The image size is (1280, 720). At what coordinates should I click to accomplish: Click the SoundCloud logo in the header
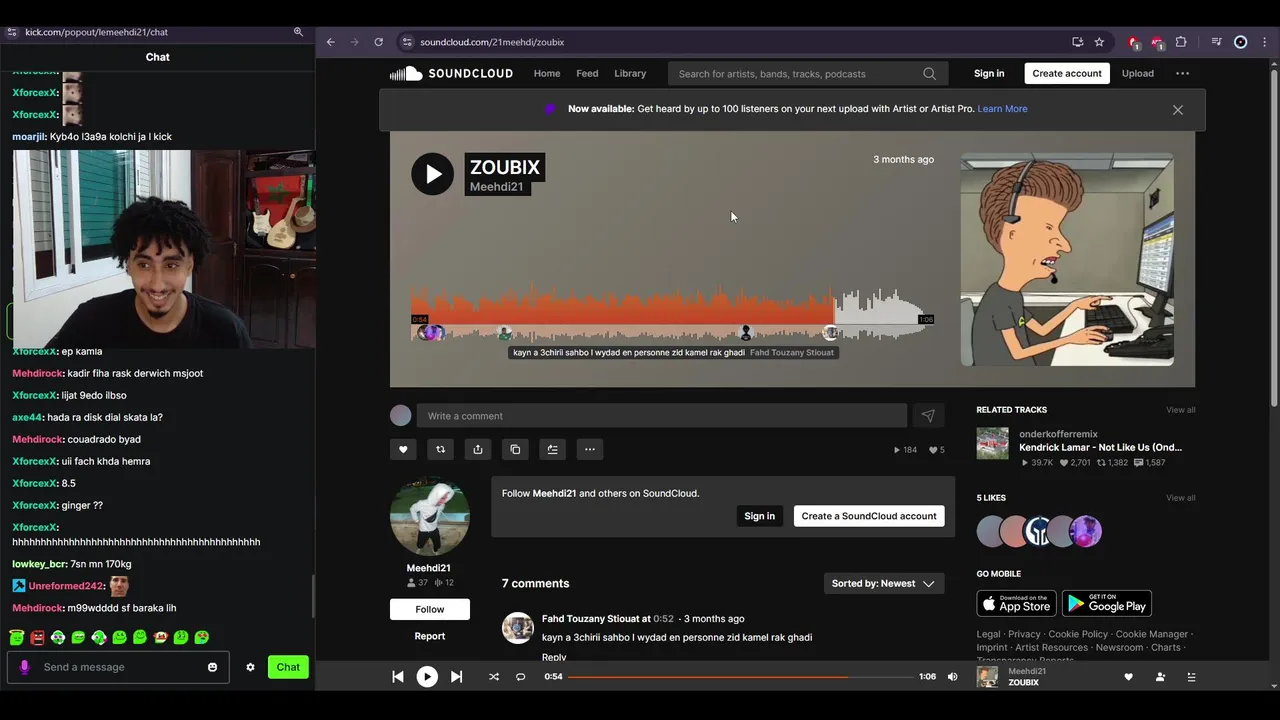tap(451, 73)
